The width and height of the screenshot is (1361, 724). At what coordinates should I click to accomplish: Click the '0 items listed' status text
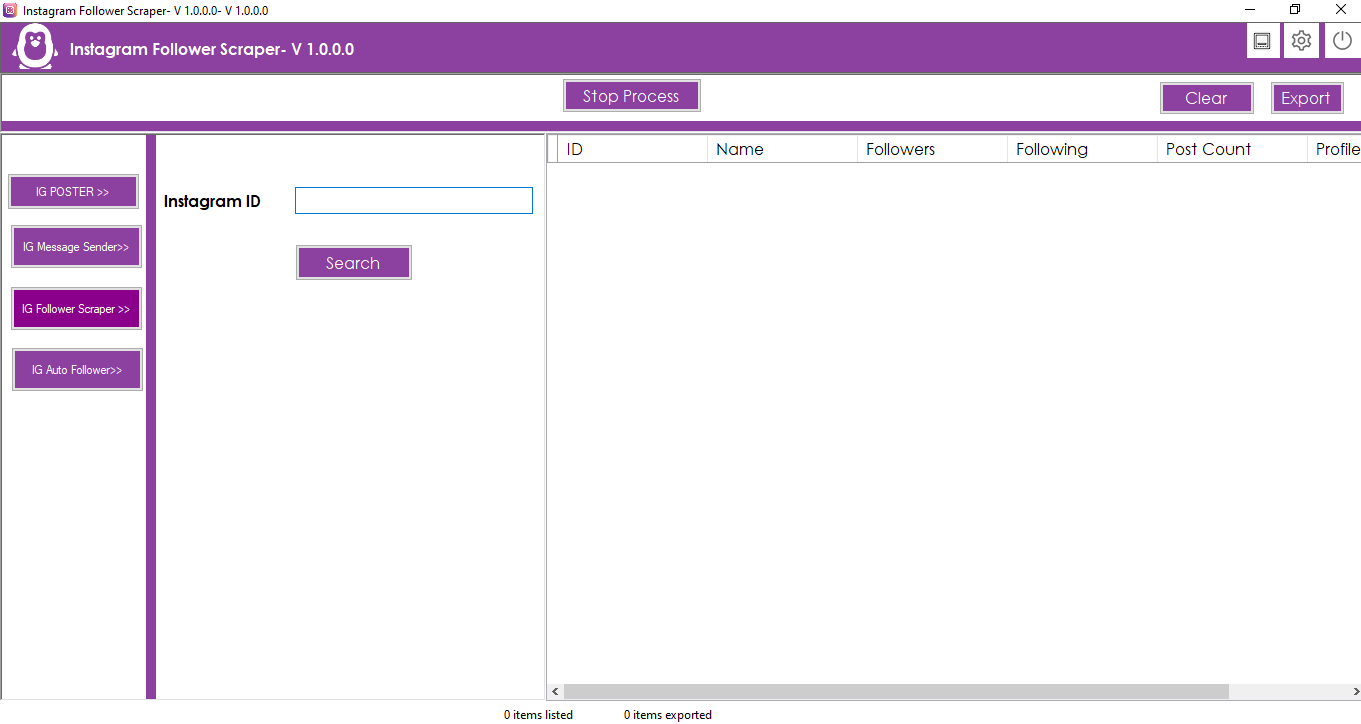tap(538, 715)
